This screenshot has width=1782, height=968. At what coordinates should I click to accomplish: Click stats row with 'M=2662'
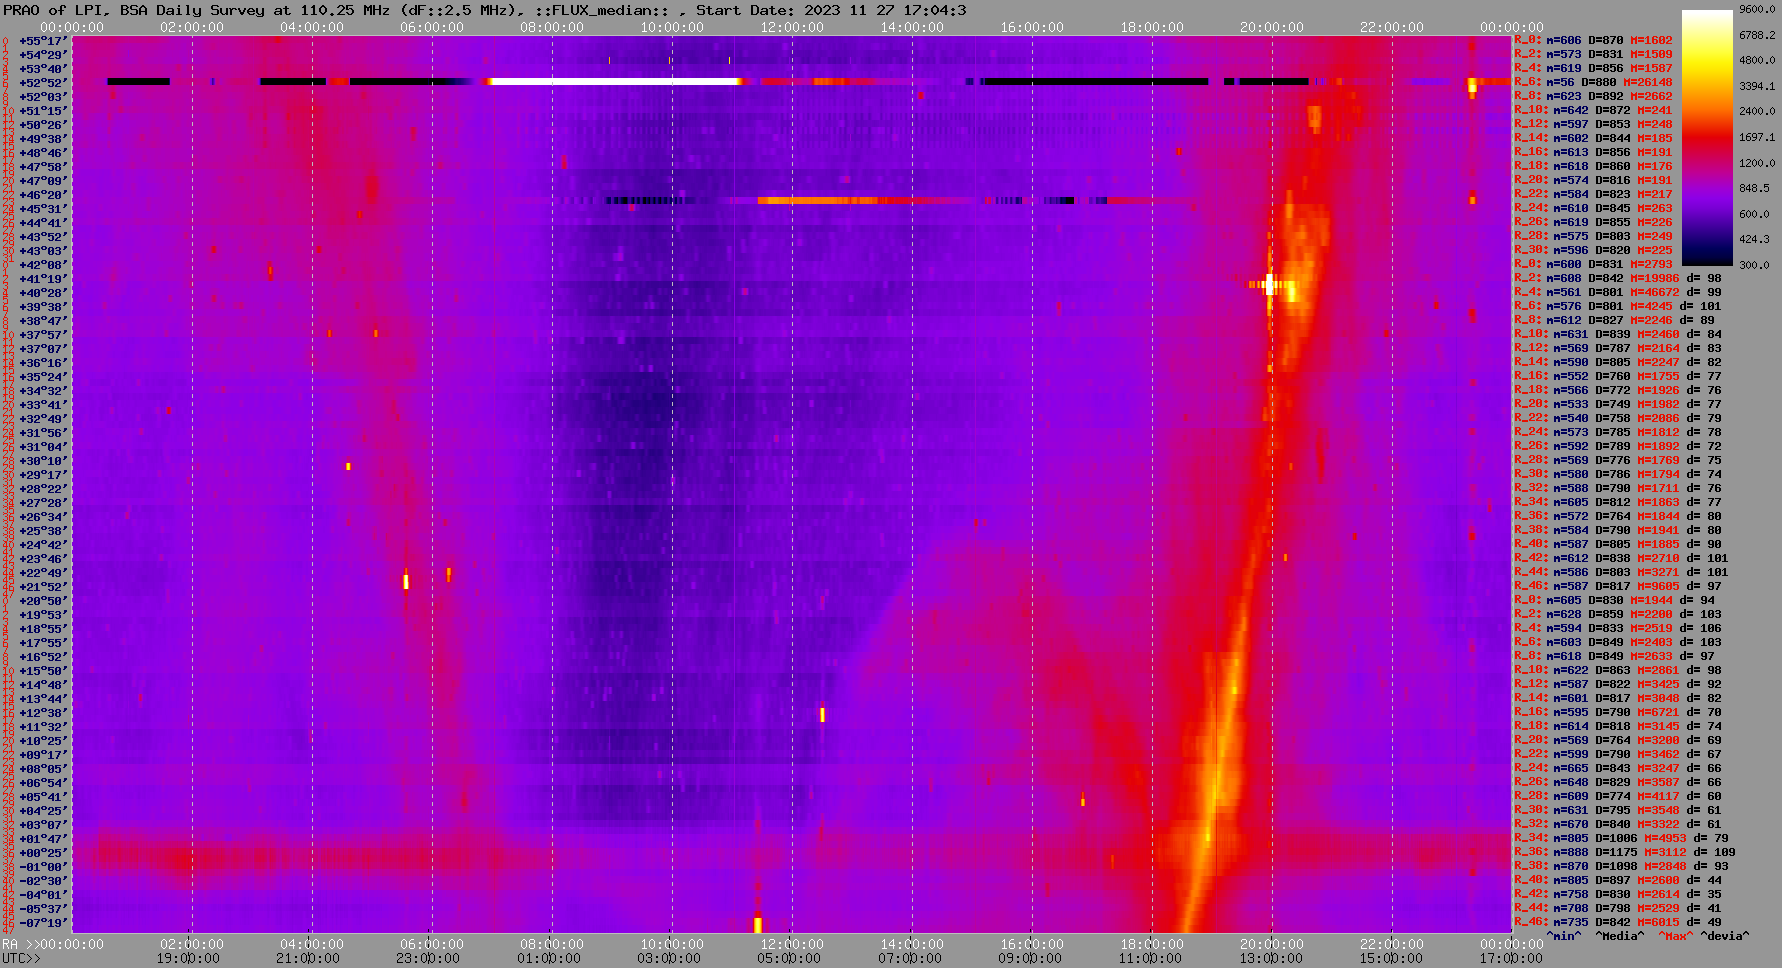click(1593, 96)
